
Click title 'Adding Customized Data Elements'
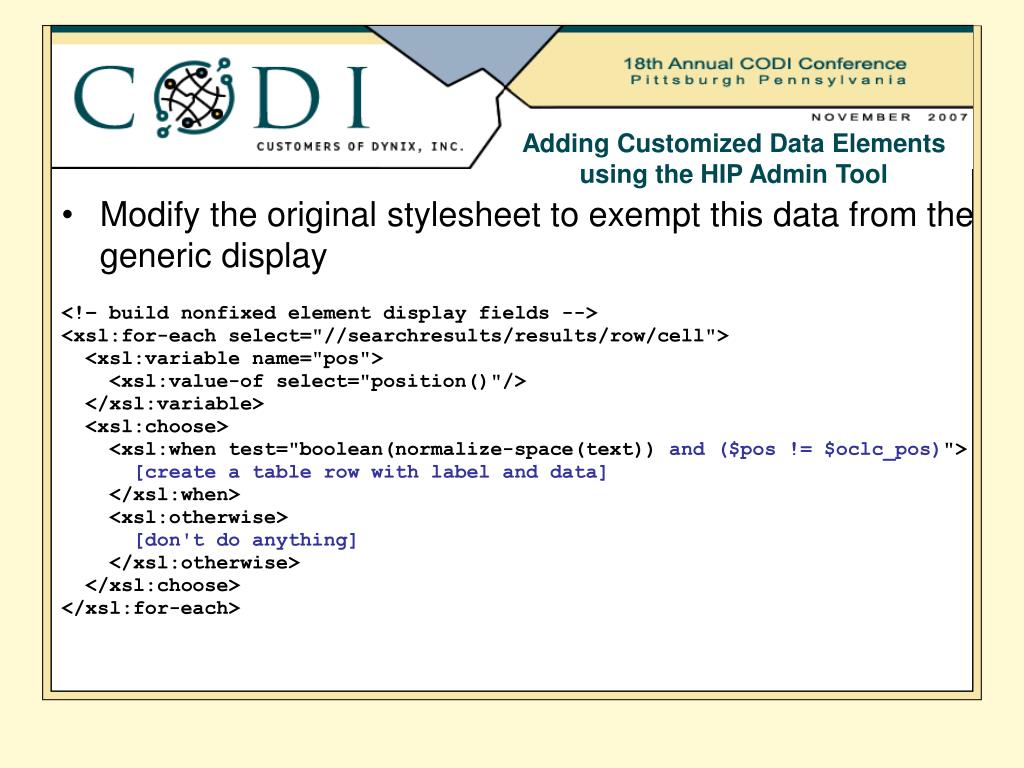coord(733,144)
